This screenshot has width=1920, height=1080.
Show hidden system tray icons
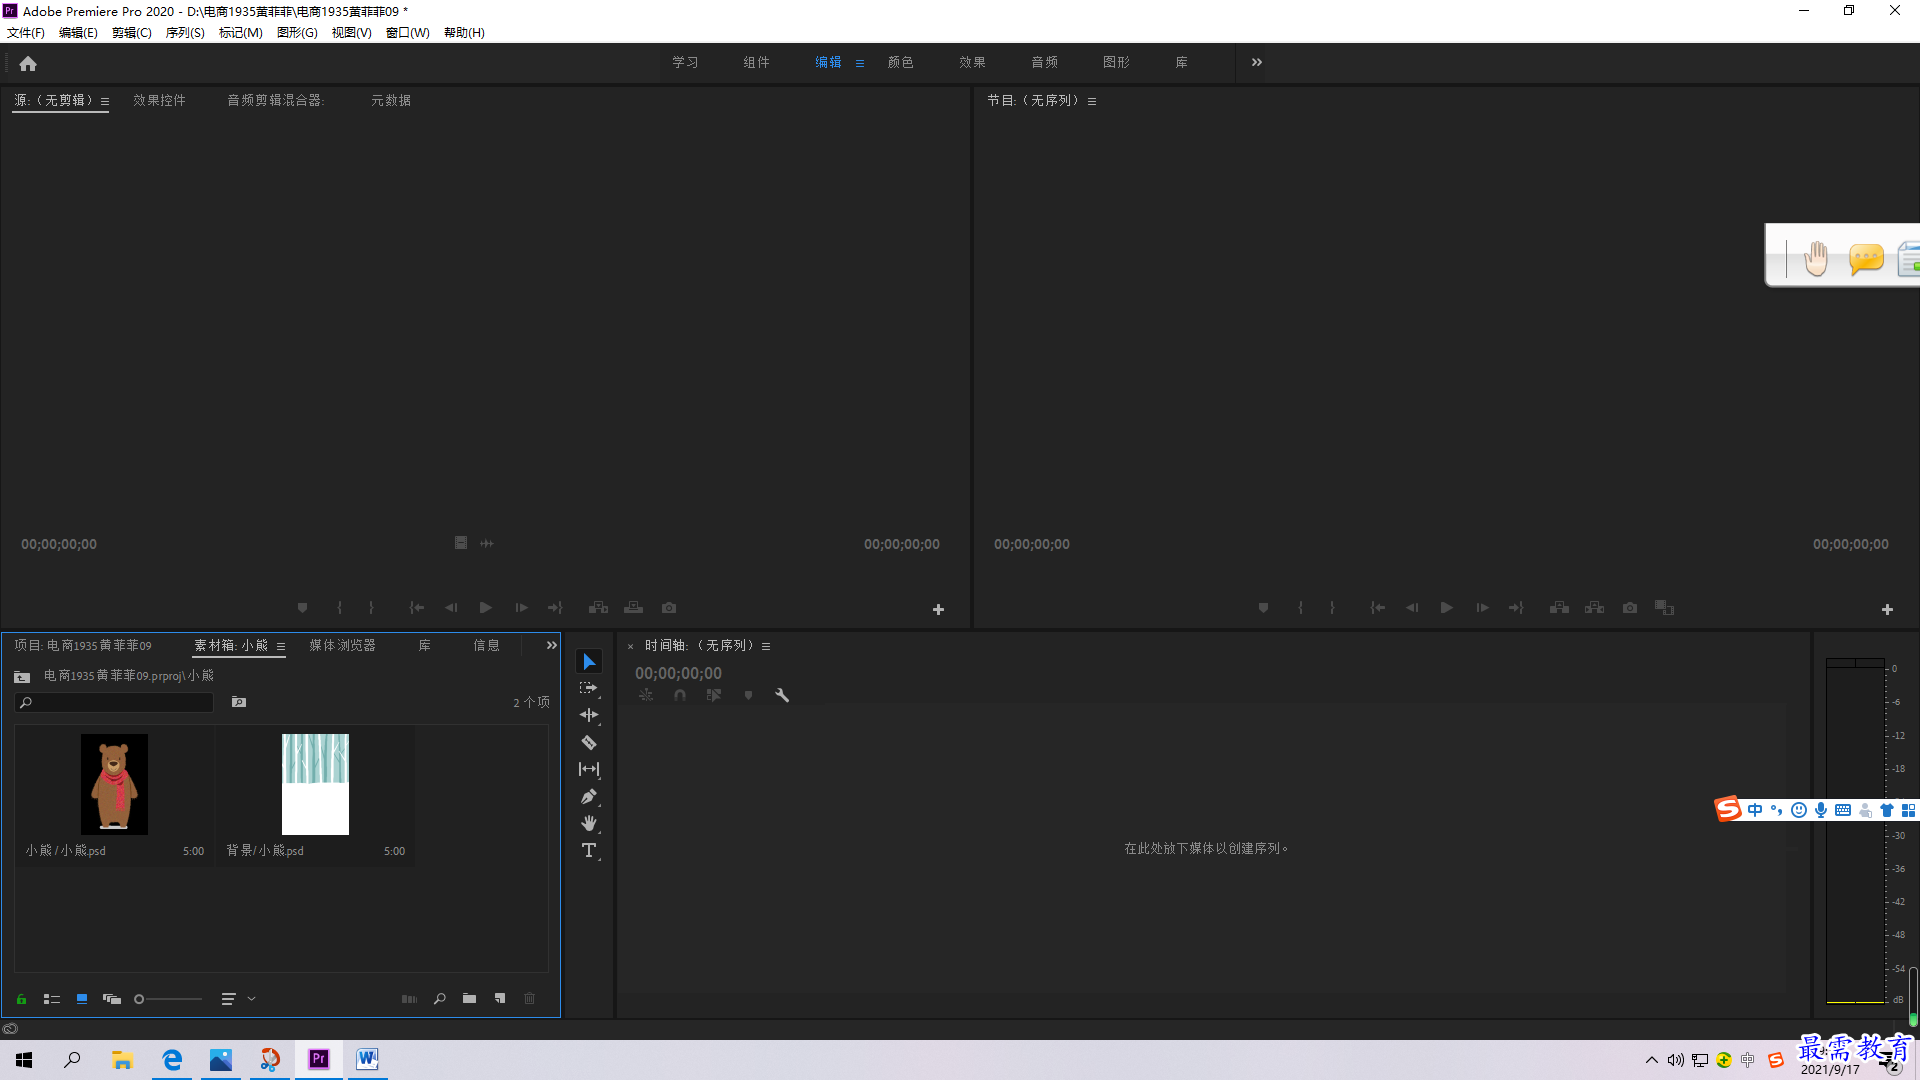(1652, 1060)
